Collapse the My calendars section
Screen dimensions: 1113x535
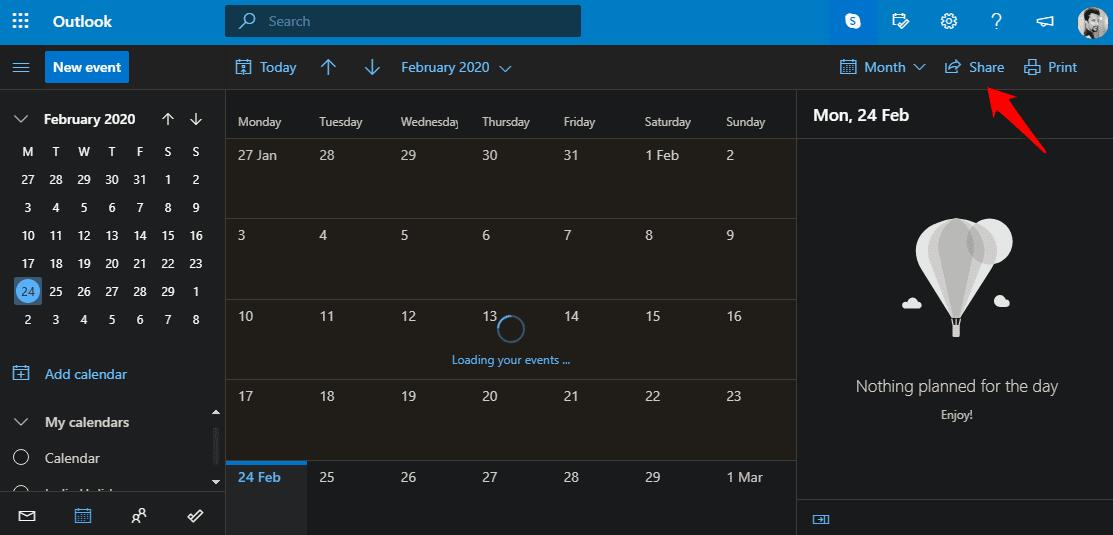[21, 422]
